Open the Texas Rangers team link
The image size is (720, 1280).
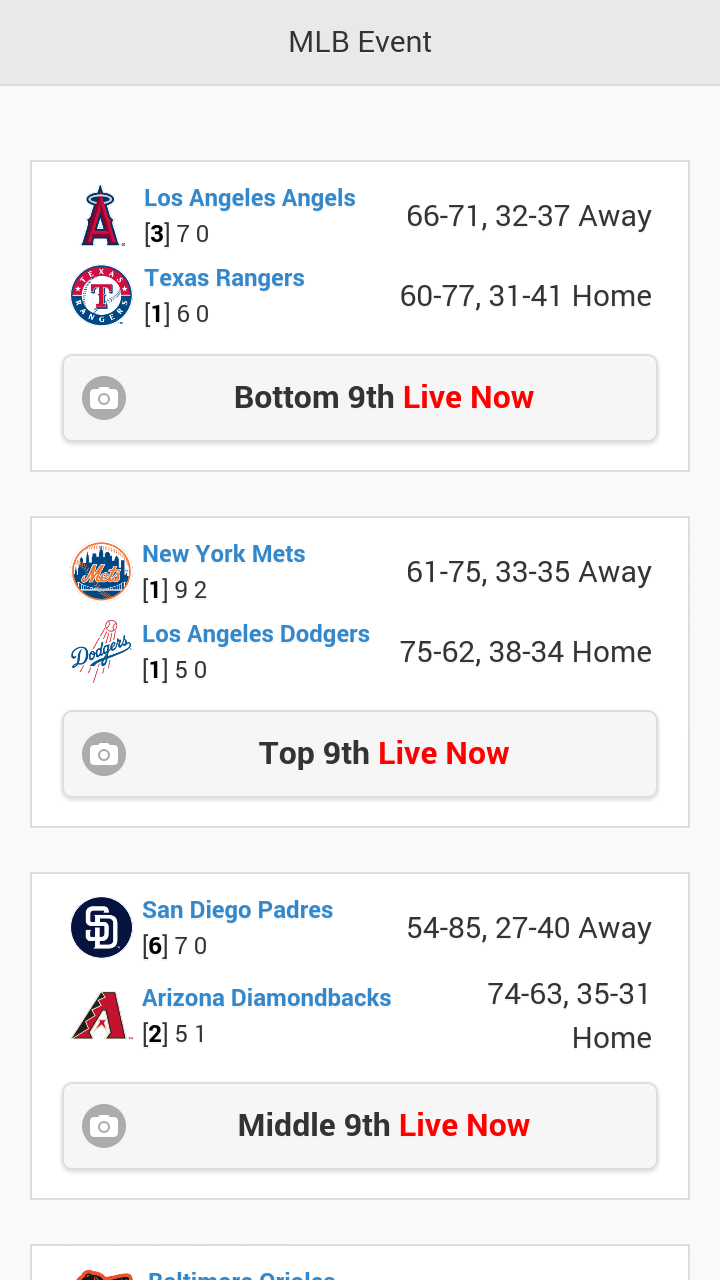pos(224,278)
